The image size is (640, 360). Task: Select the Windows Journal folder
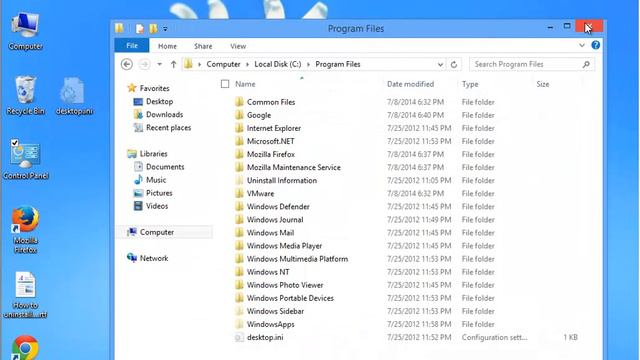(x=275, y=220)
